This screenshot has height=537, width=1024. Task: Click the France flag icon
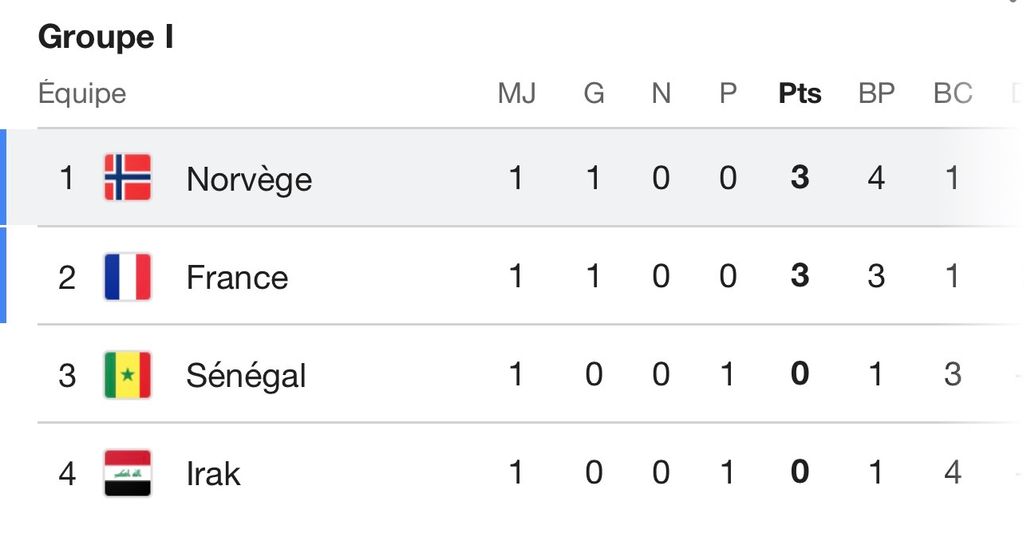127,276
